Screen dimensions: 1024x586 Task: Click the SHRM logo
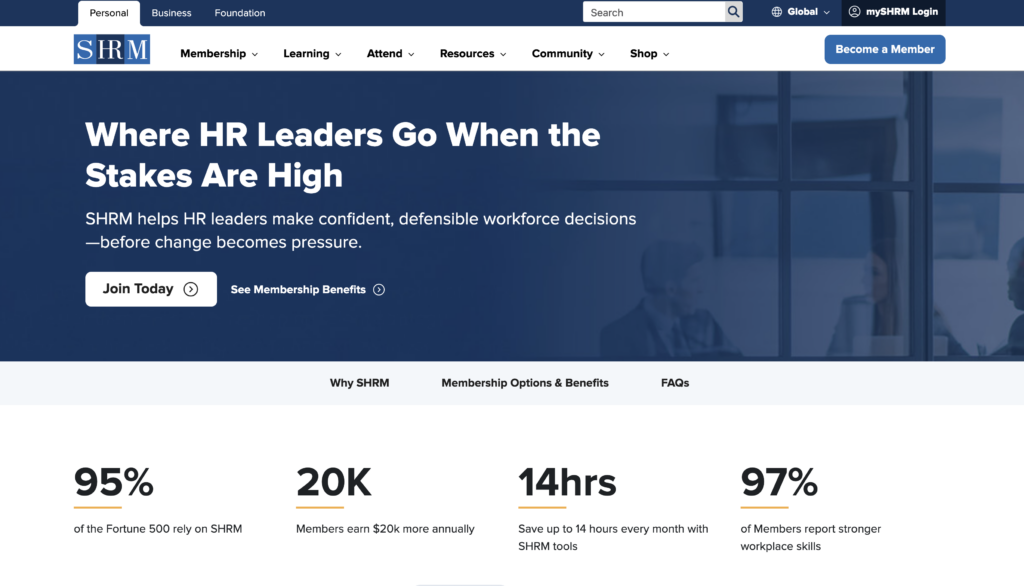point(112,49)
